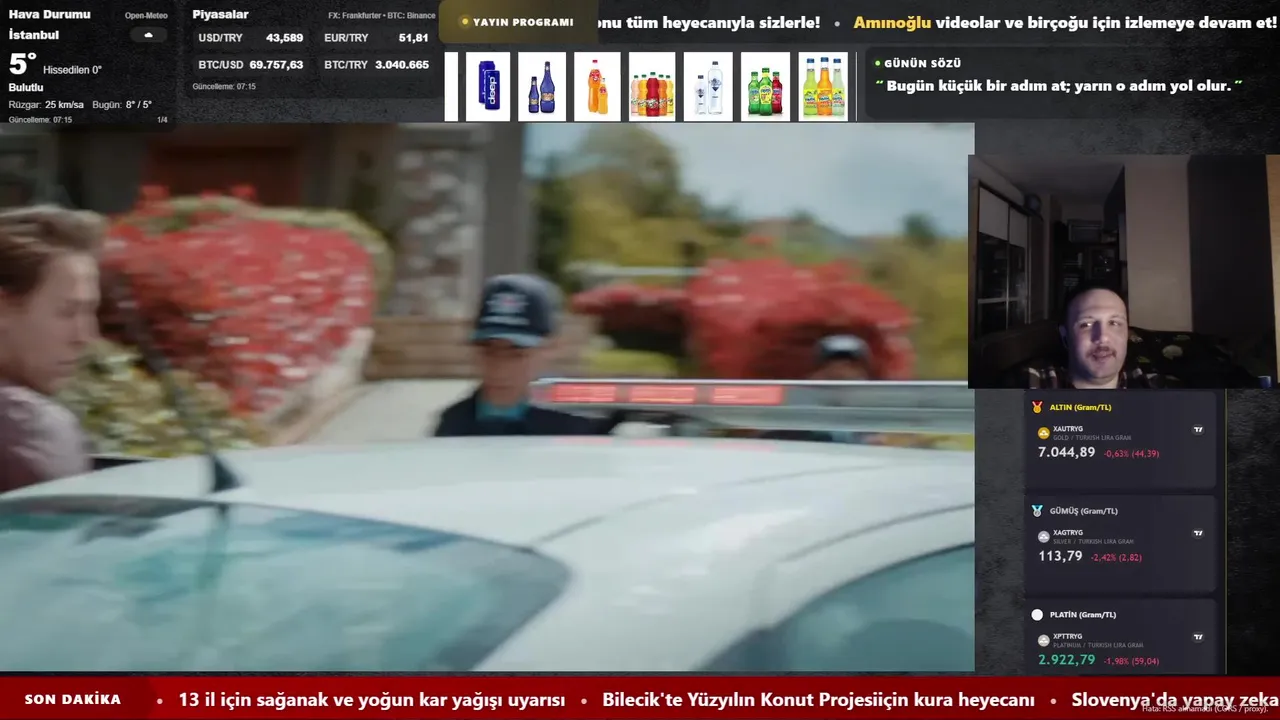Click the gold bars icon next to XAUTRYG
1280x720 pixels.
[1044, 433]
